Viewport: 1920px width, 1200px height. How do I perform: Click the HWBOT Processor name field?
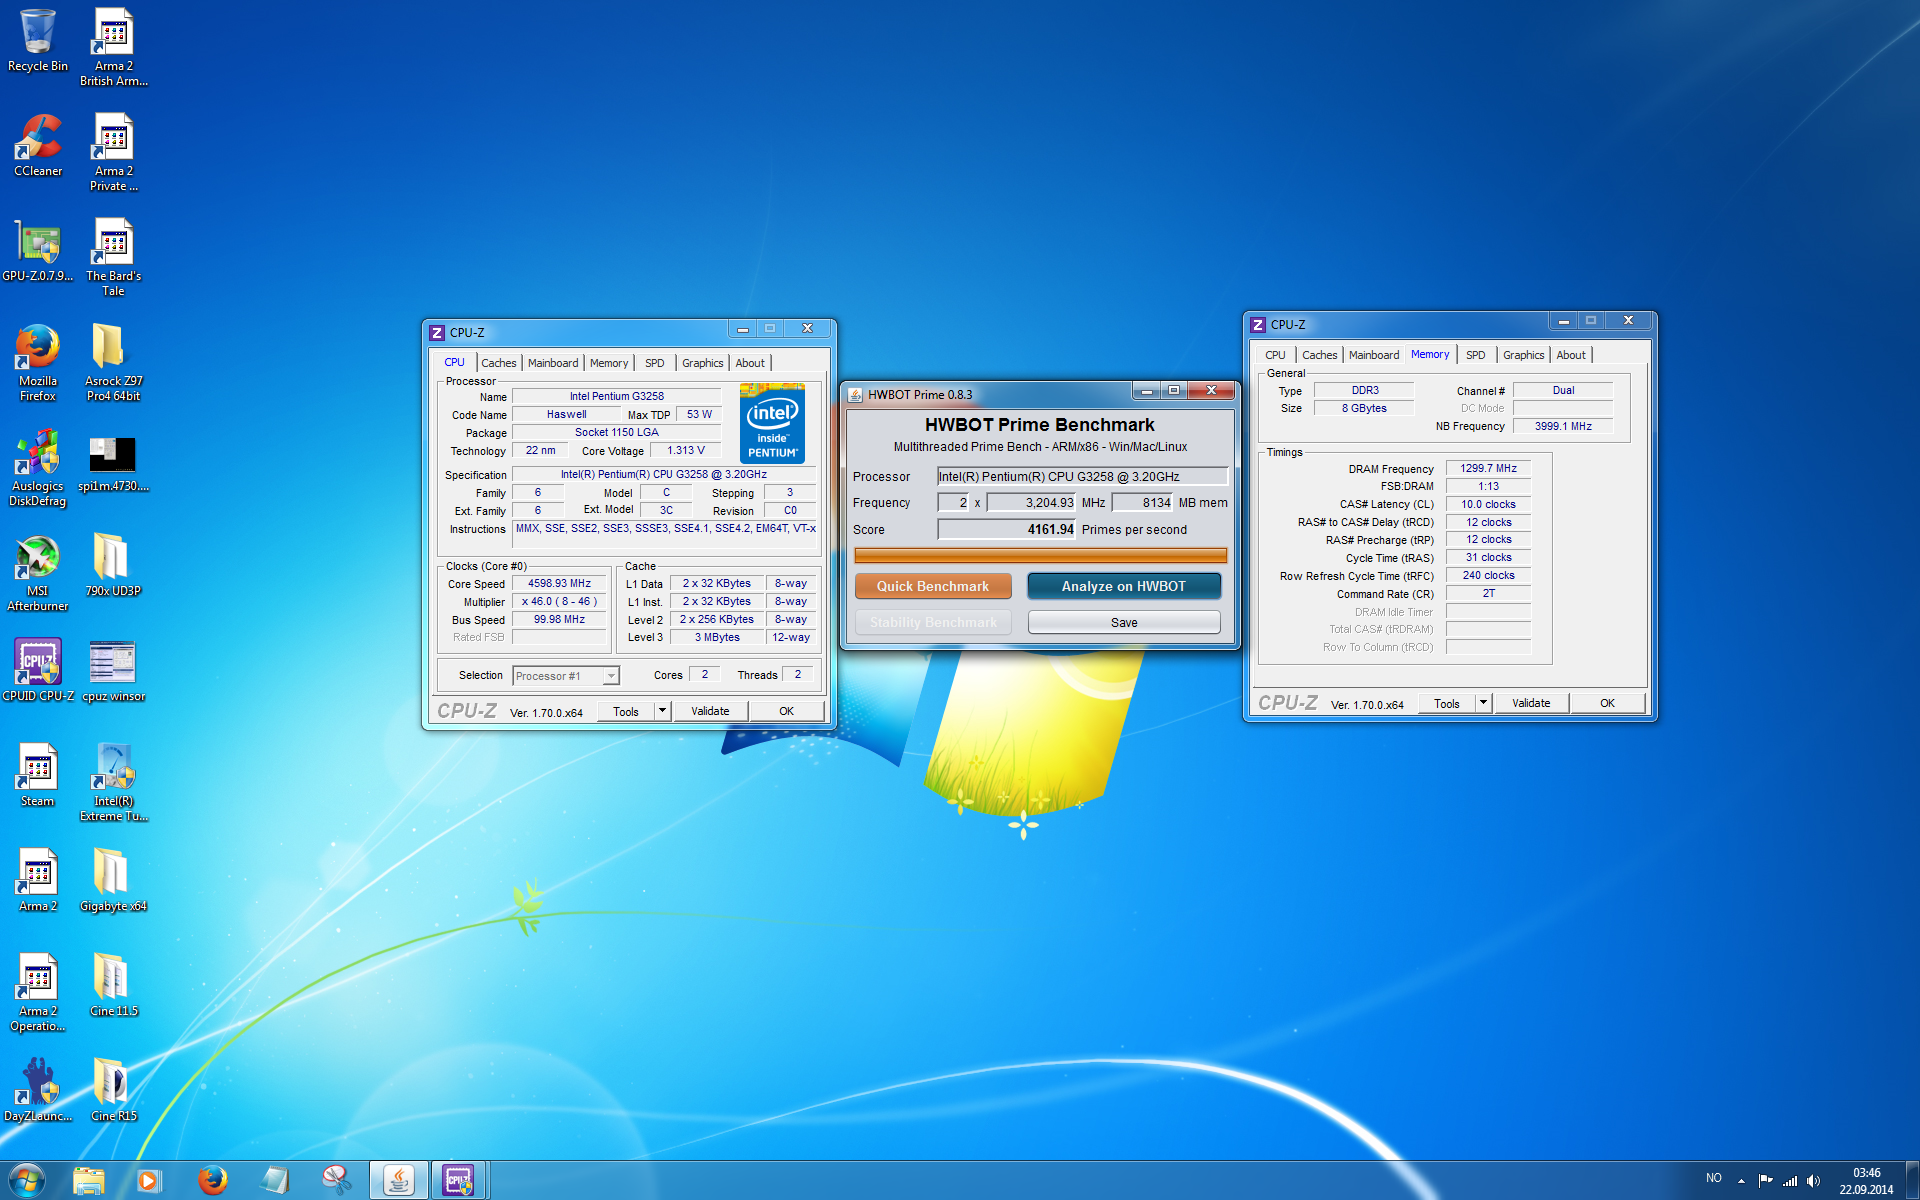click(x=1082, y=476)
